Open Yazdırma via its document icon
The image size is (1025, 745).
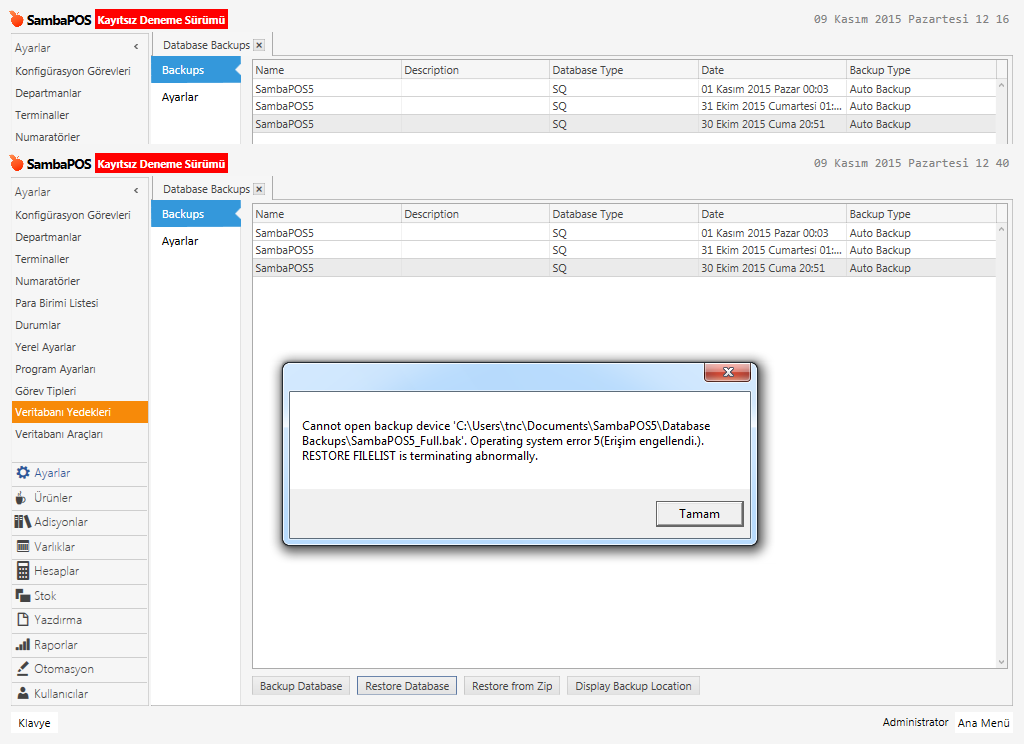point(22,620)
